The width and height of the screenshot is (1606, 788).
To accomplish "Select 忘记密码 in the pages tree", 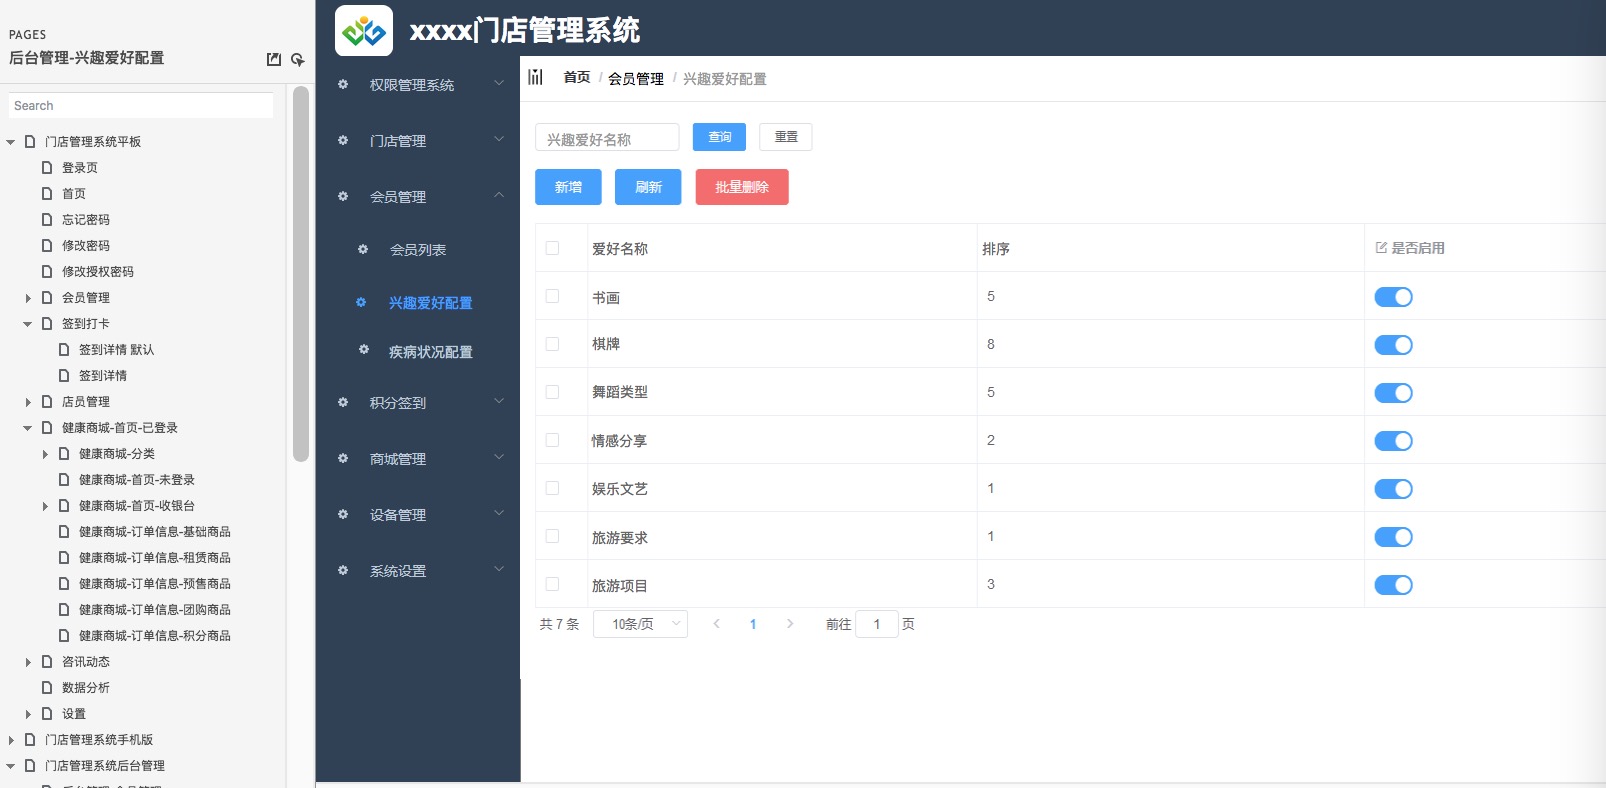I will [x=86, y=220].
